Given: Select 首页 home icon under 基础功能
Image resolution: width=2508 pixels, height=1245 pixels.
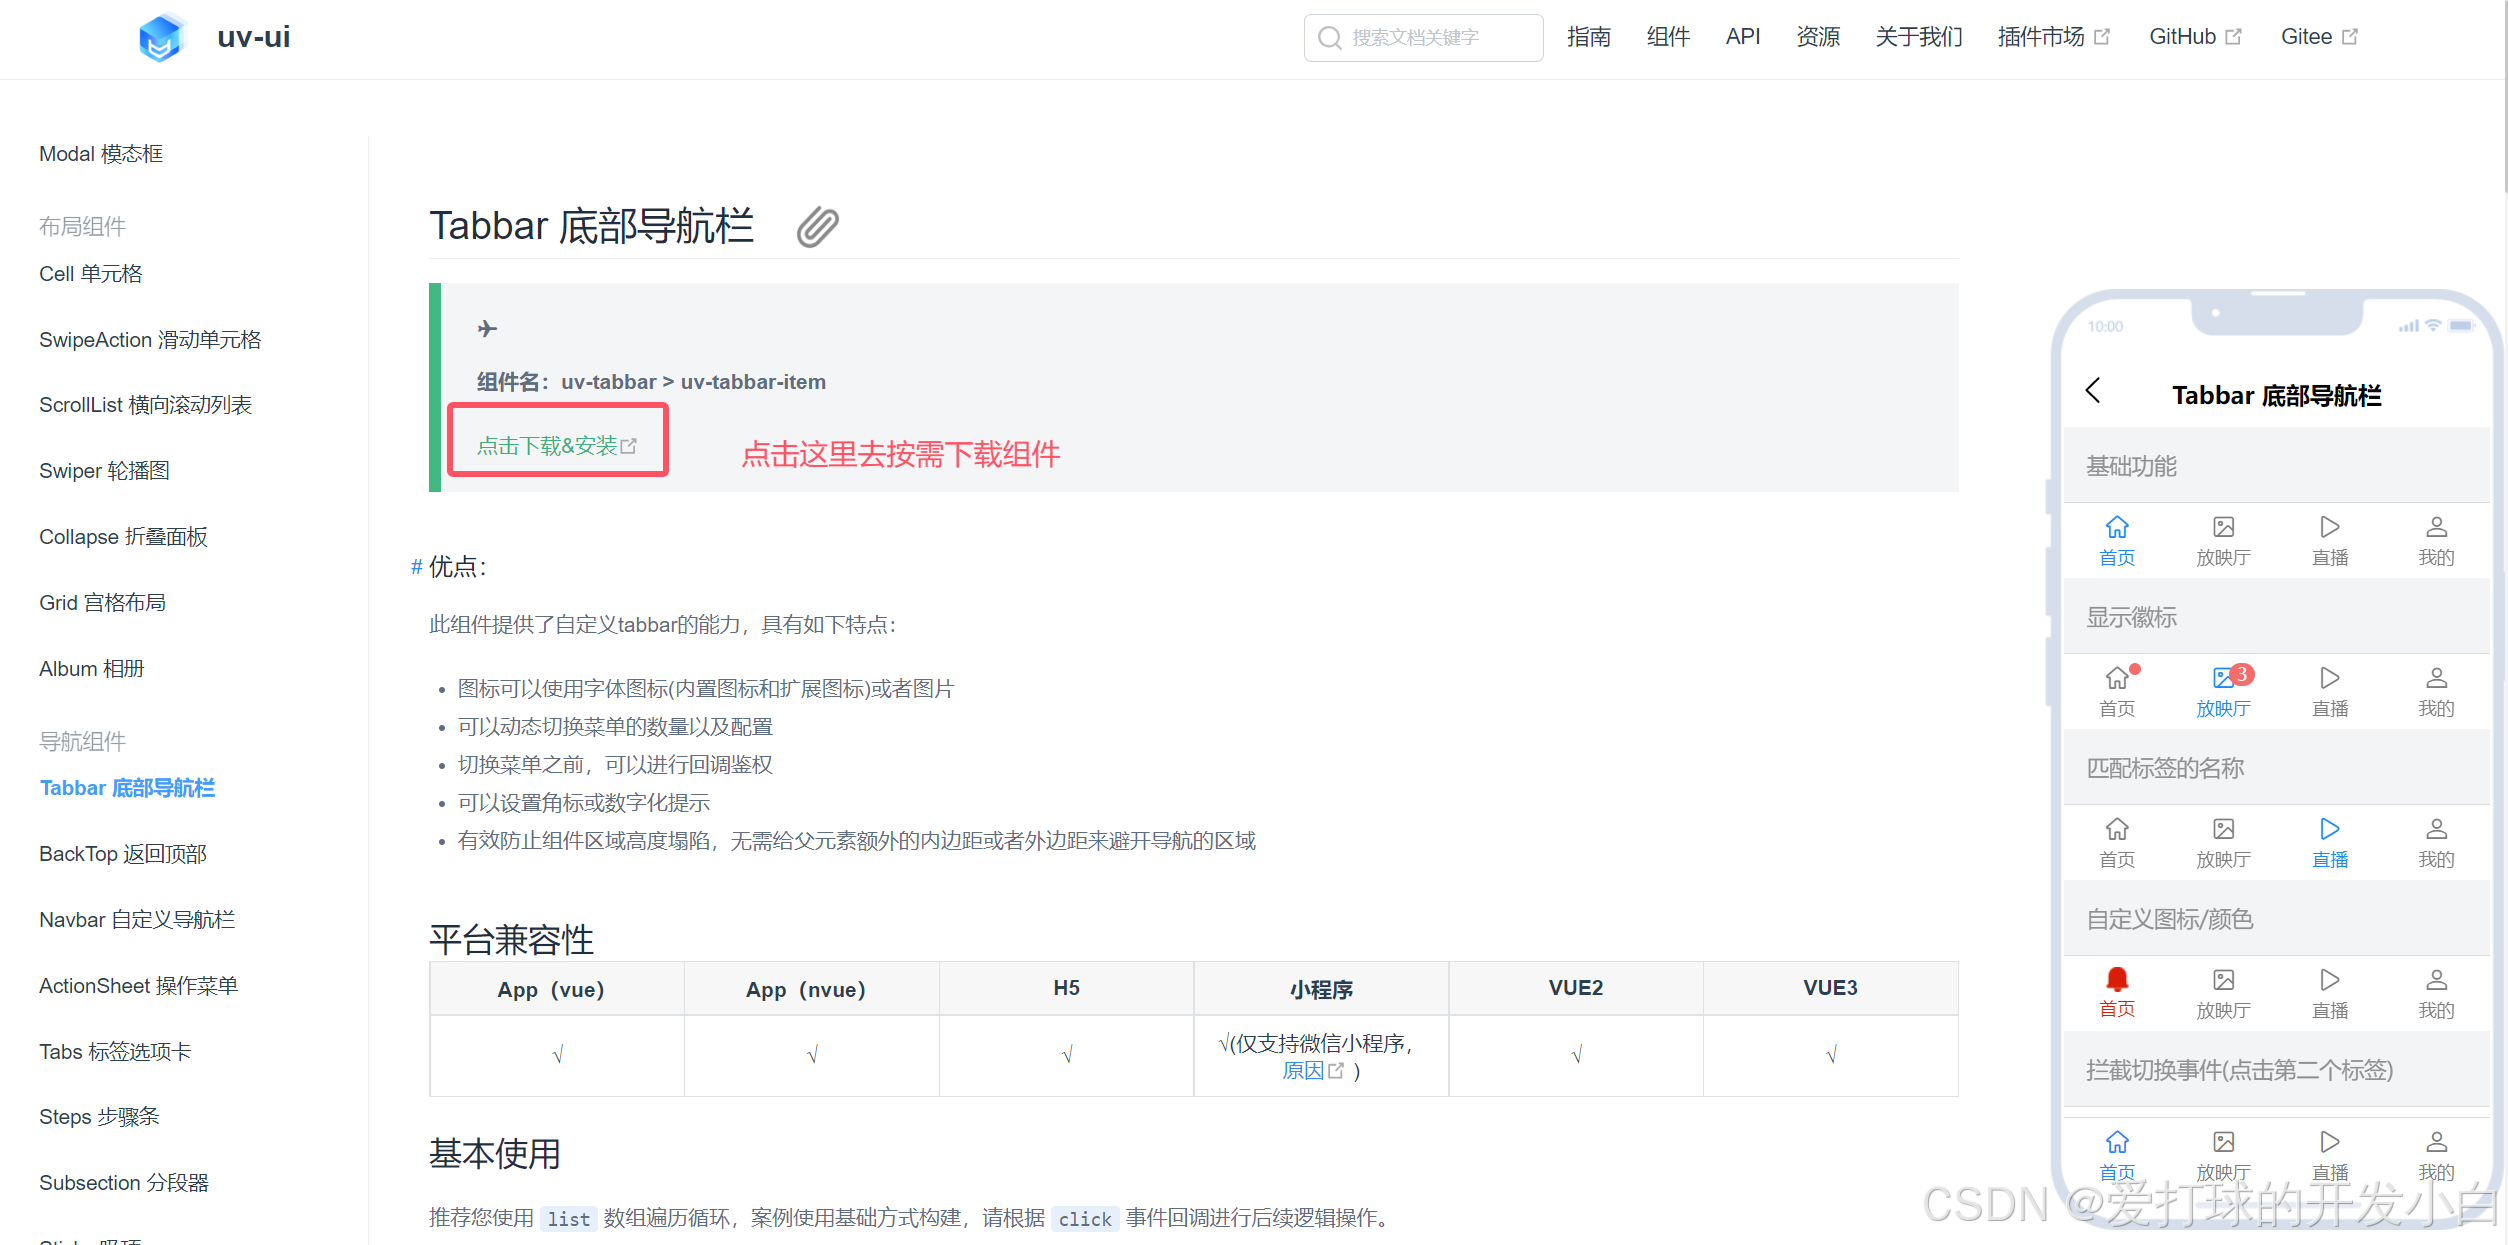Looking at the screenshot, I should 2117,527.
